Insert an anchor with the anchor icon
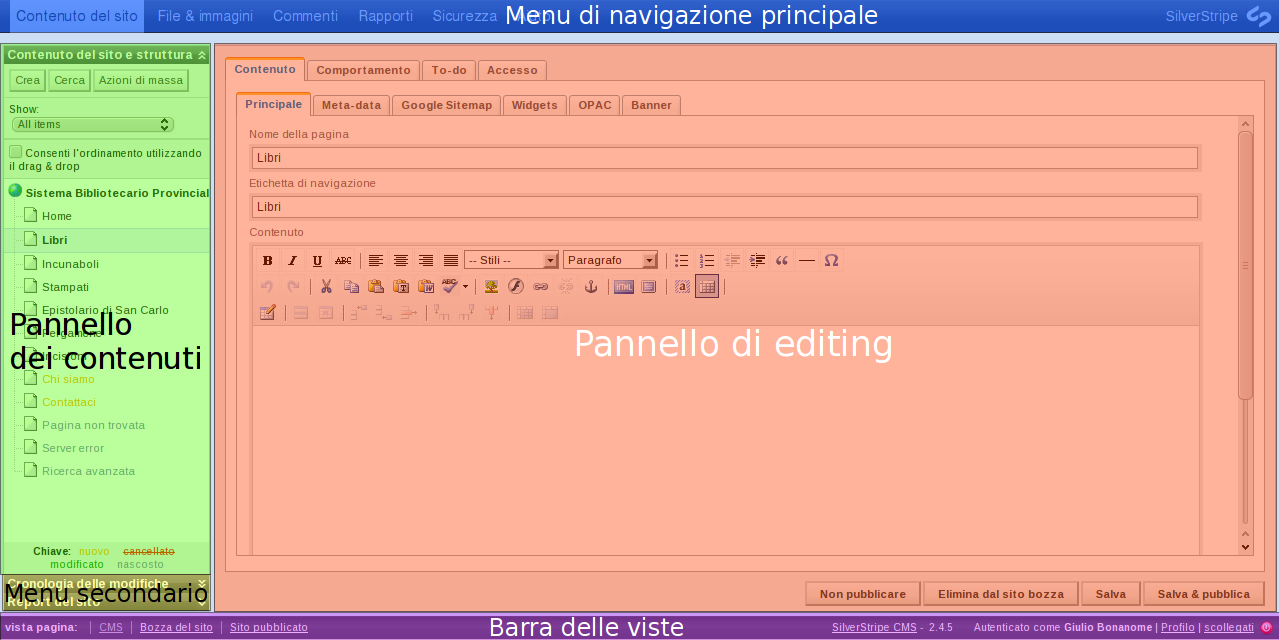 click(x=591, y=286)
